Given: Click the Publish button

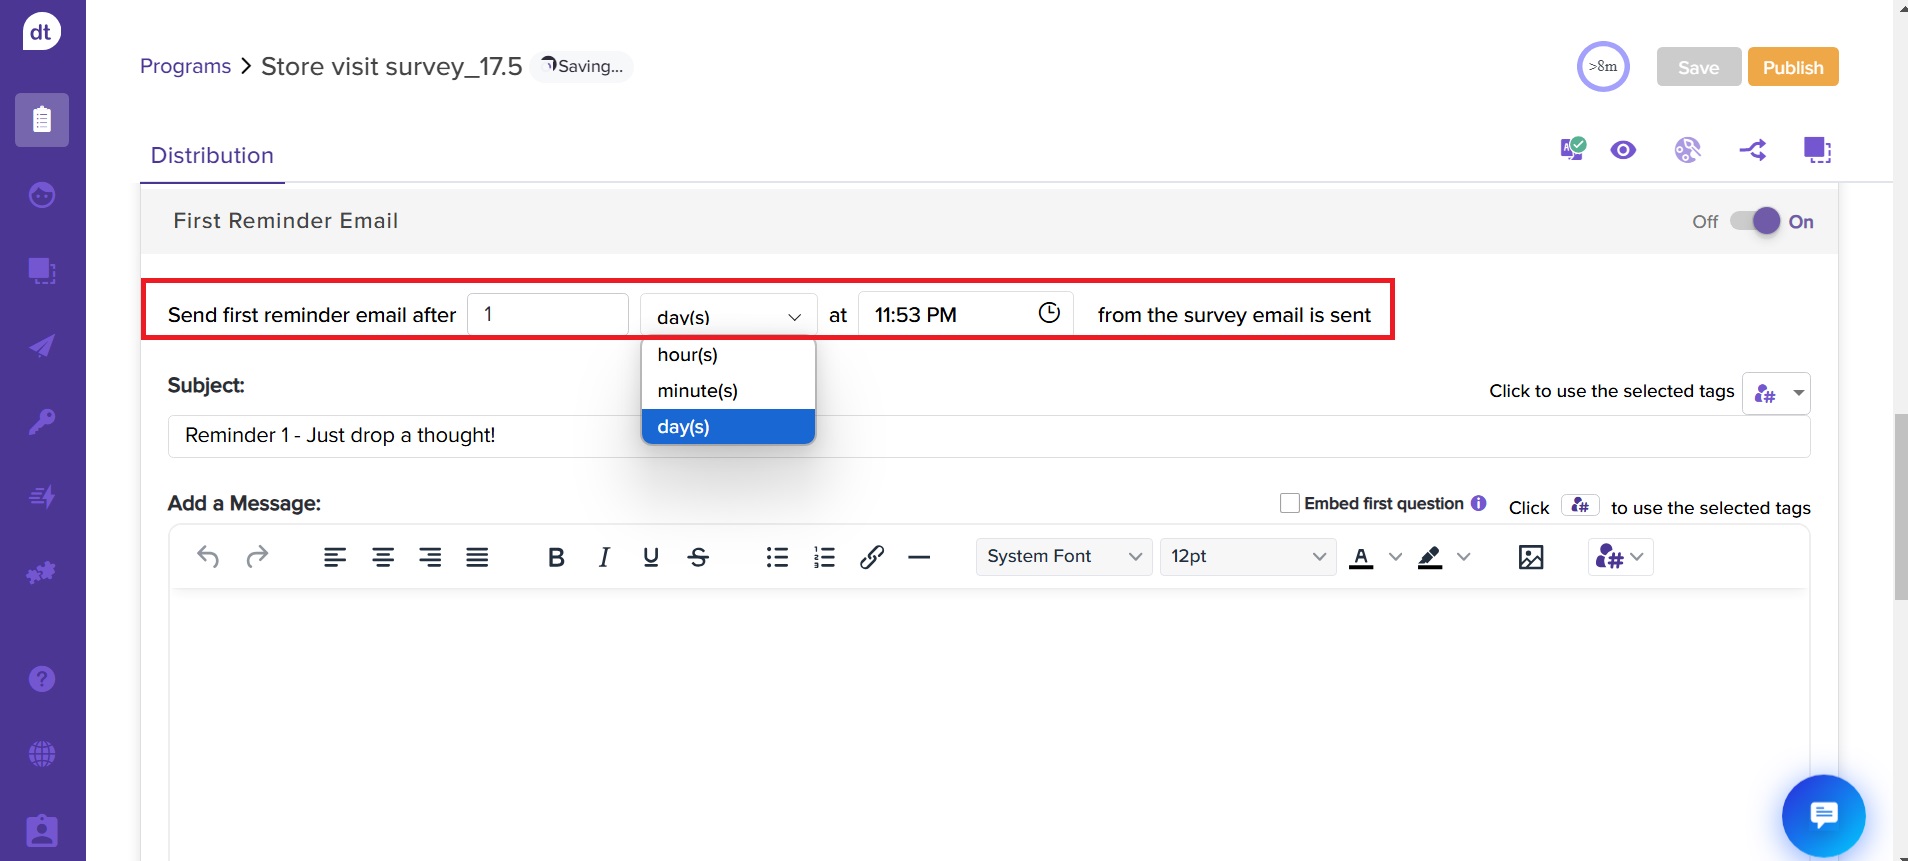Looking at the screenshot, I should [x=1792, y=67].
